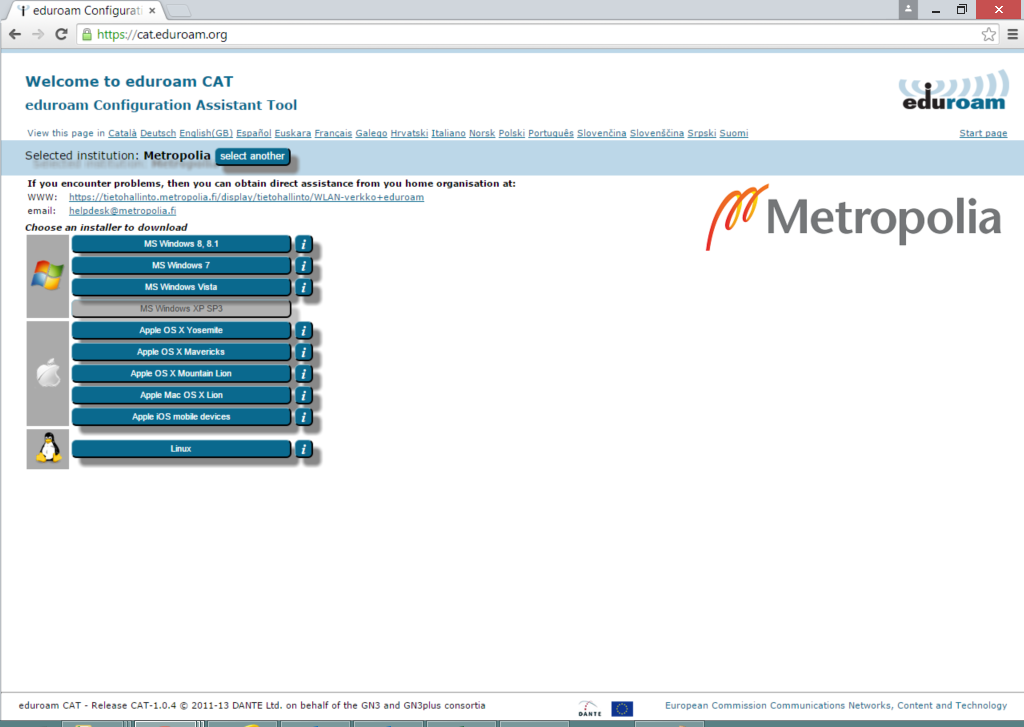Open info for Apple iOS mobile devices
The width and height of the screenshot is (1024, 727).
pos(303,417)
